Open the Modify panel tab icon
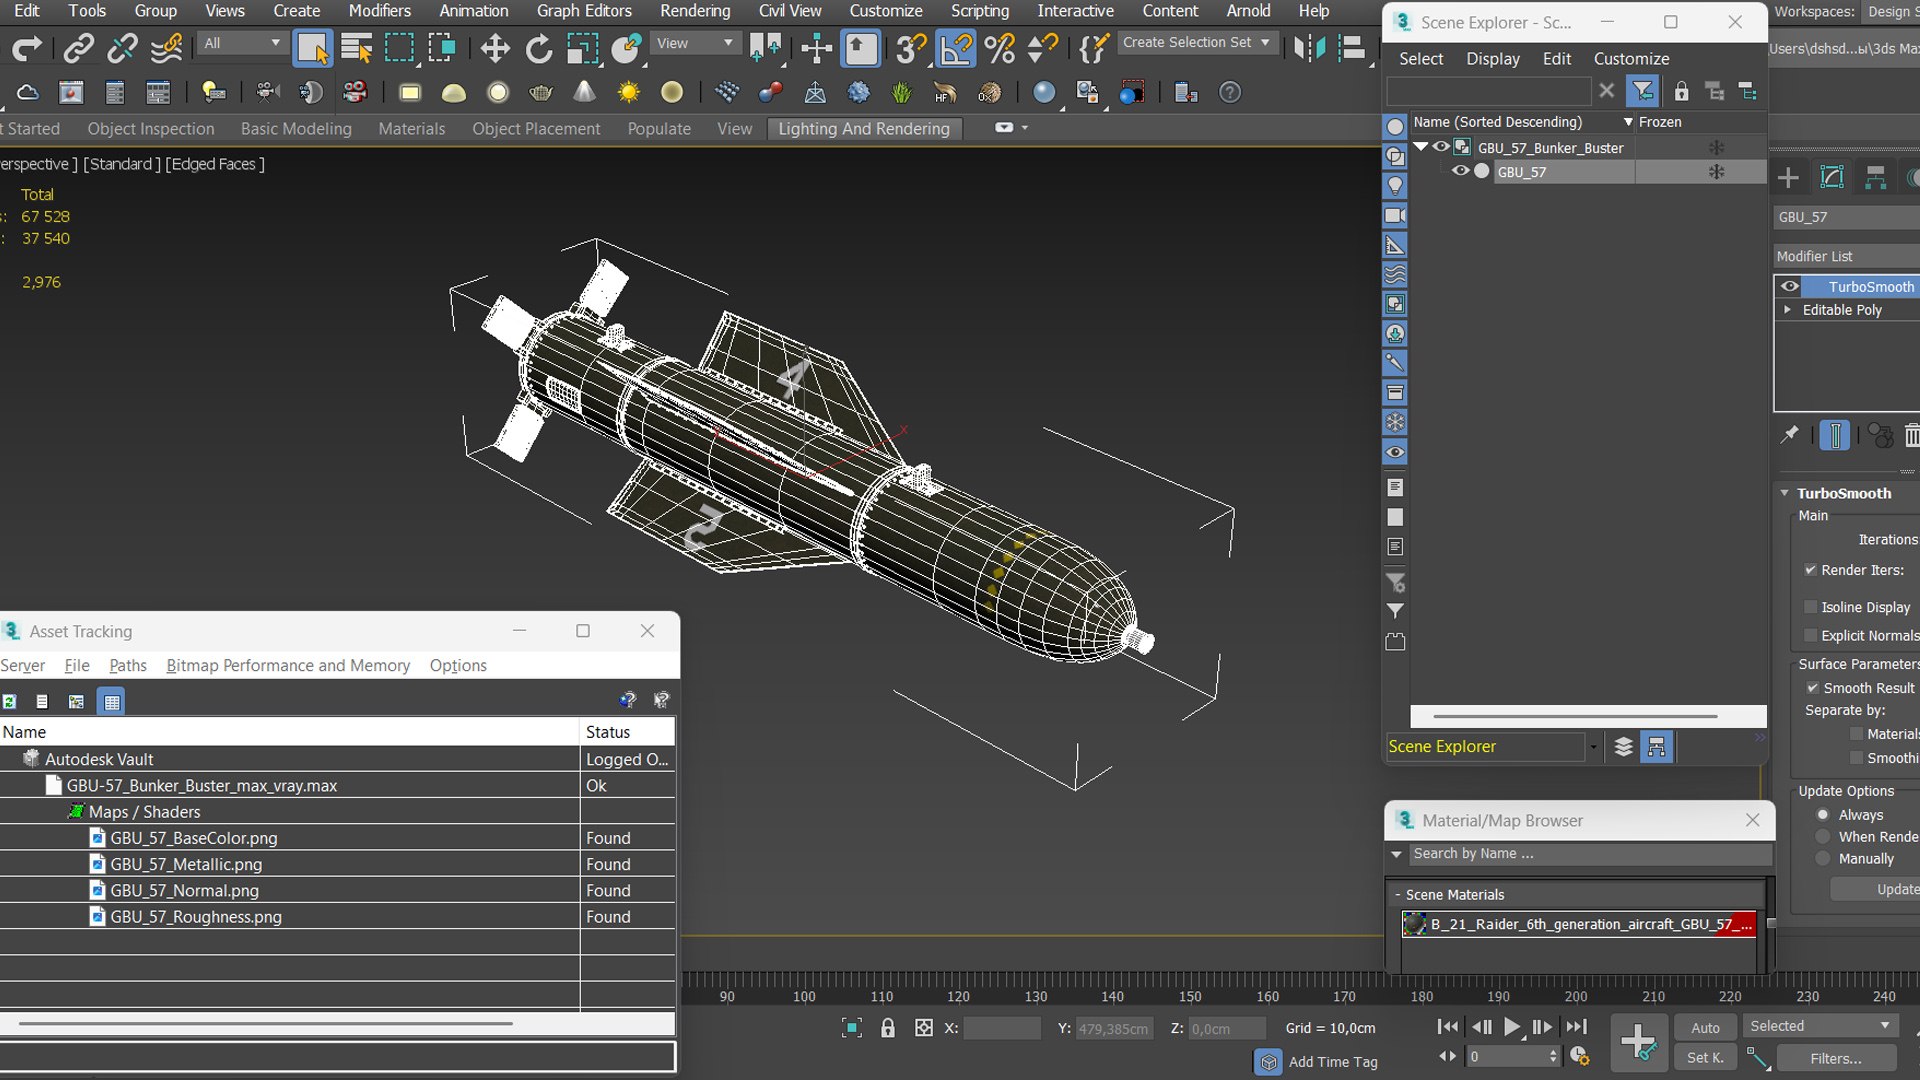 tap(1832, 178)
